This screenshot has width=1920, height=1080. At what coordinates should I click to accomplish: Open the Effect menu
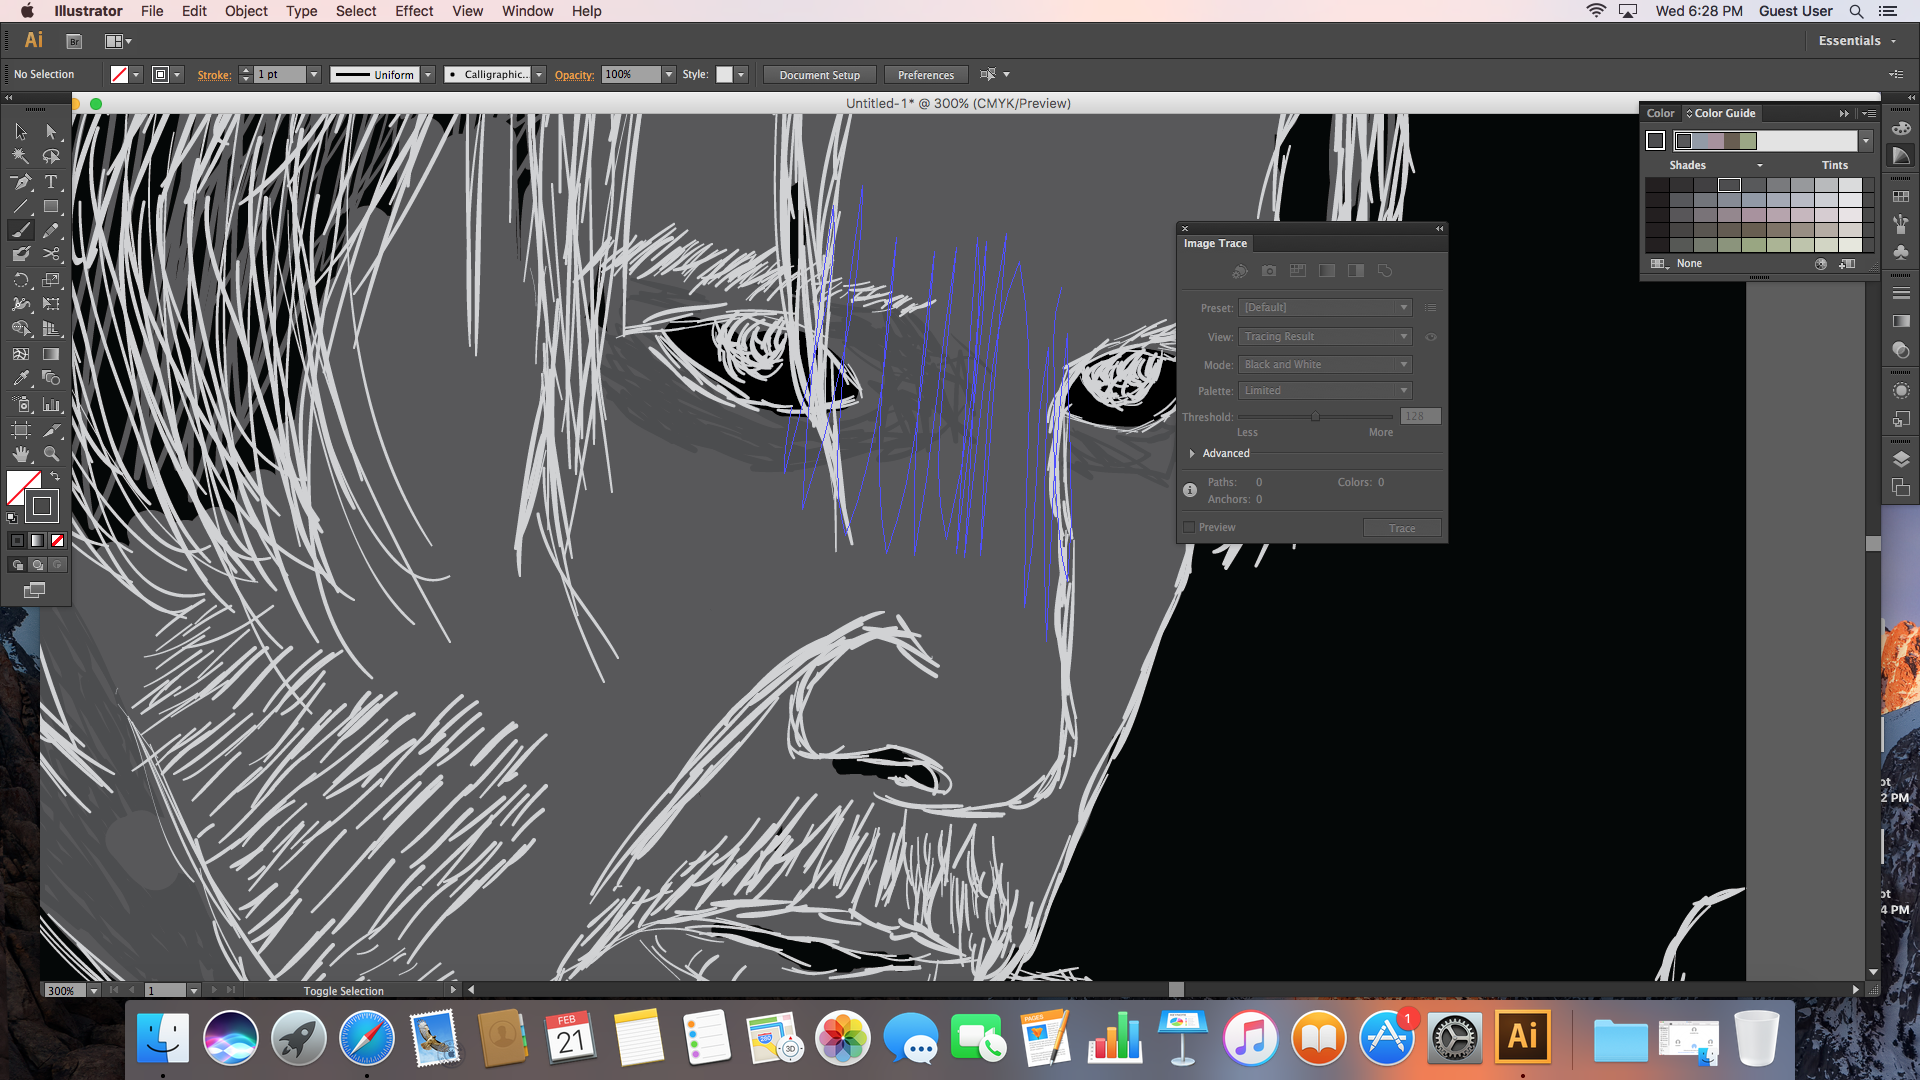(x=414, y=11)
